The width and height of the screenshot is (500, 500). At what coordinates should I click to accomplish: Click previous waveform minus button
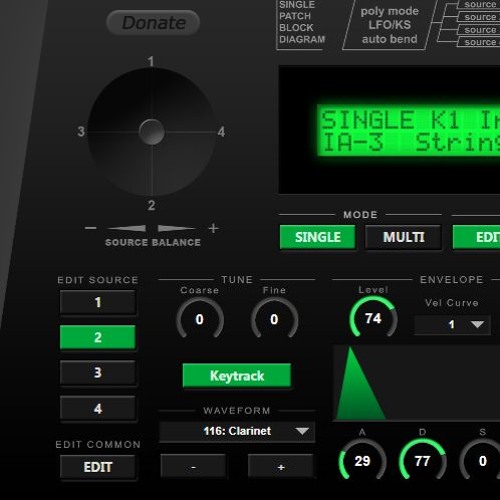click(193, 467)
